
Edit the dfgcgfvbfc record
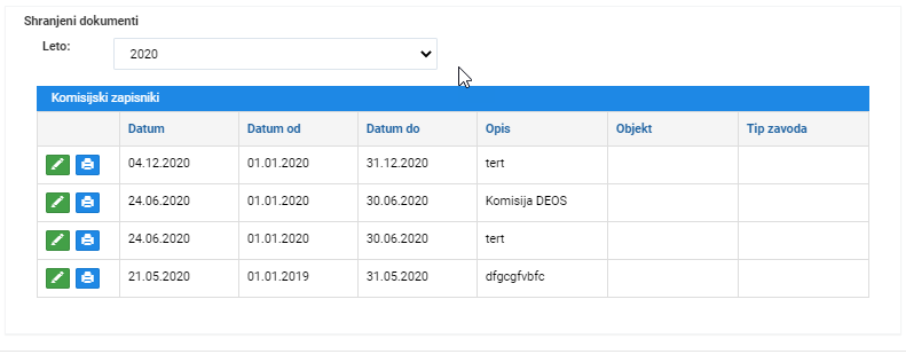tap(58, 279)
